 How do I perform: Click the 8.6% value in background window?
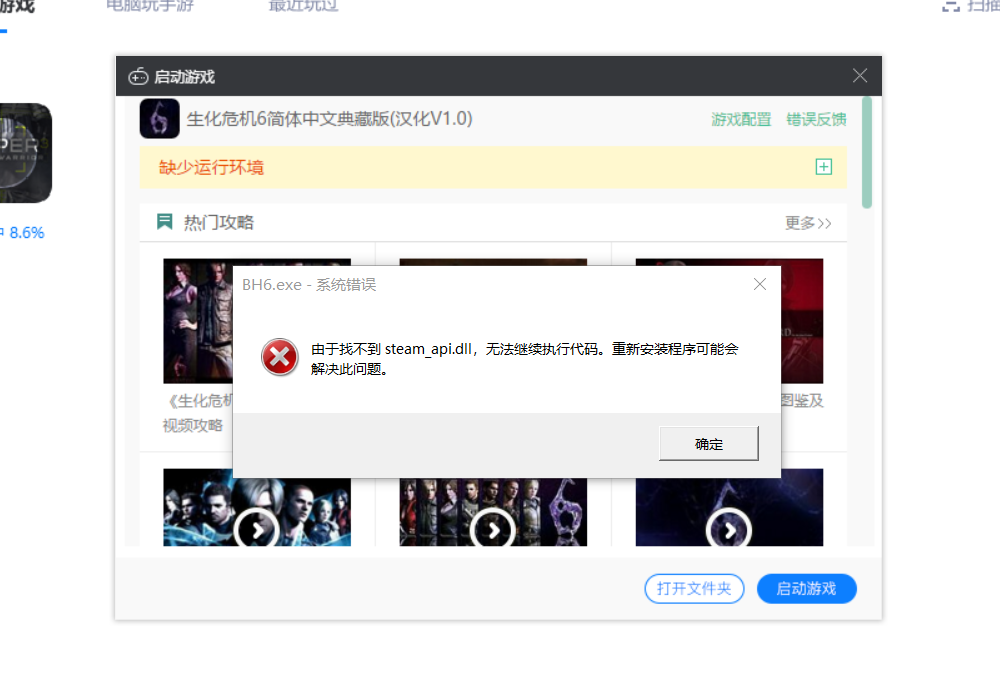click(x=27, y=233)
